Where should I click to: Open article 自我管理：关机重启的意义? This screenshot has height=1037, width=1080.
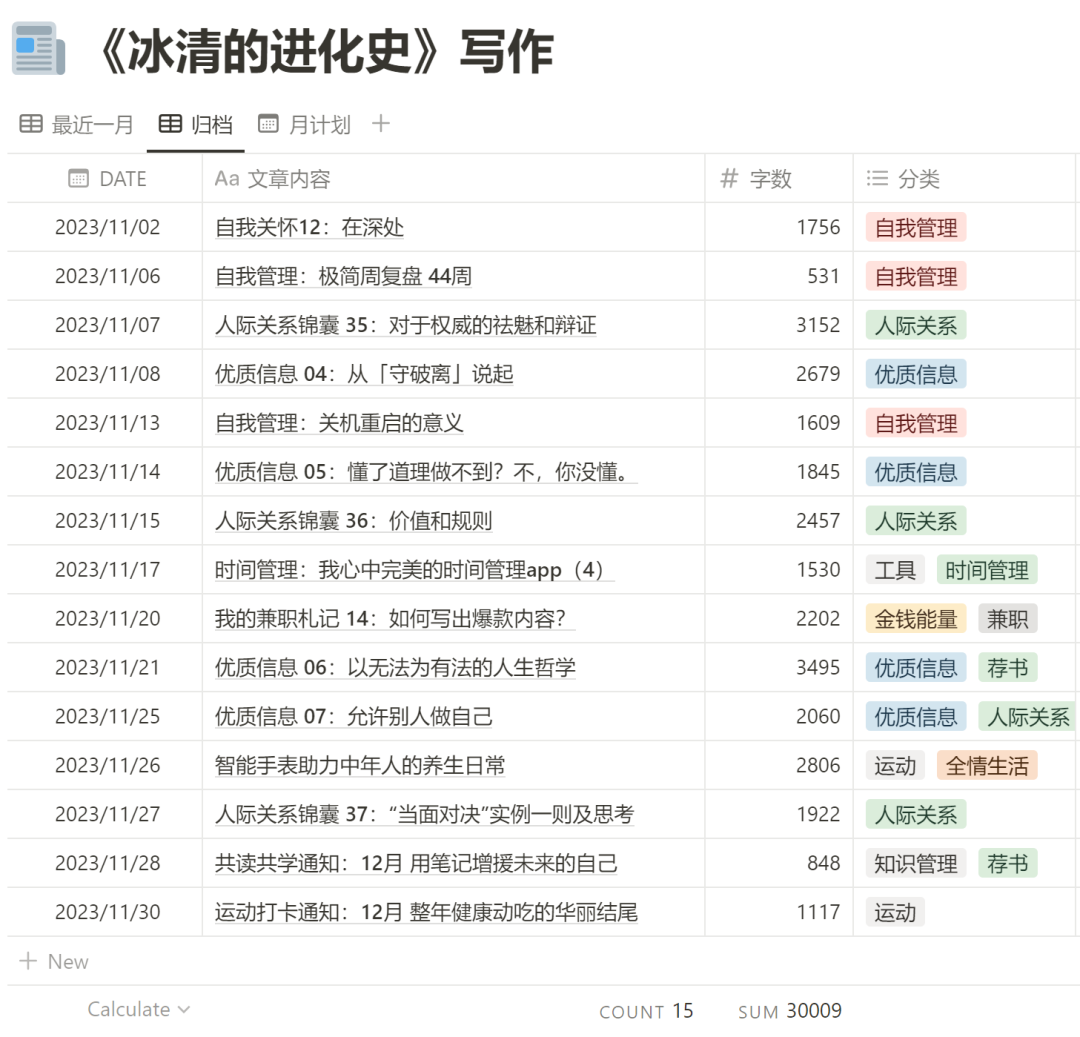pyautogui.click(x=339, y=423)
